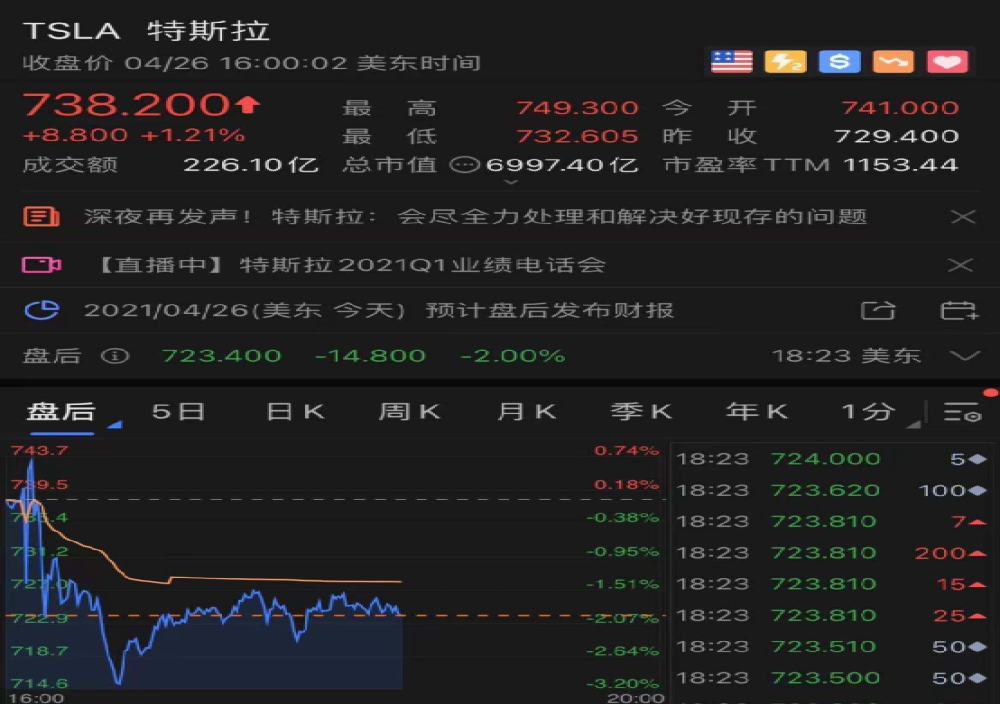Select the 723.500 trade tick row
Viewport: 1000px width, 704px height.
(832, 678)
